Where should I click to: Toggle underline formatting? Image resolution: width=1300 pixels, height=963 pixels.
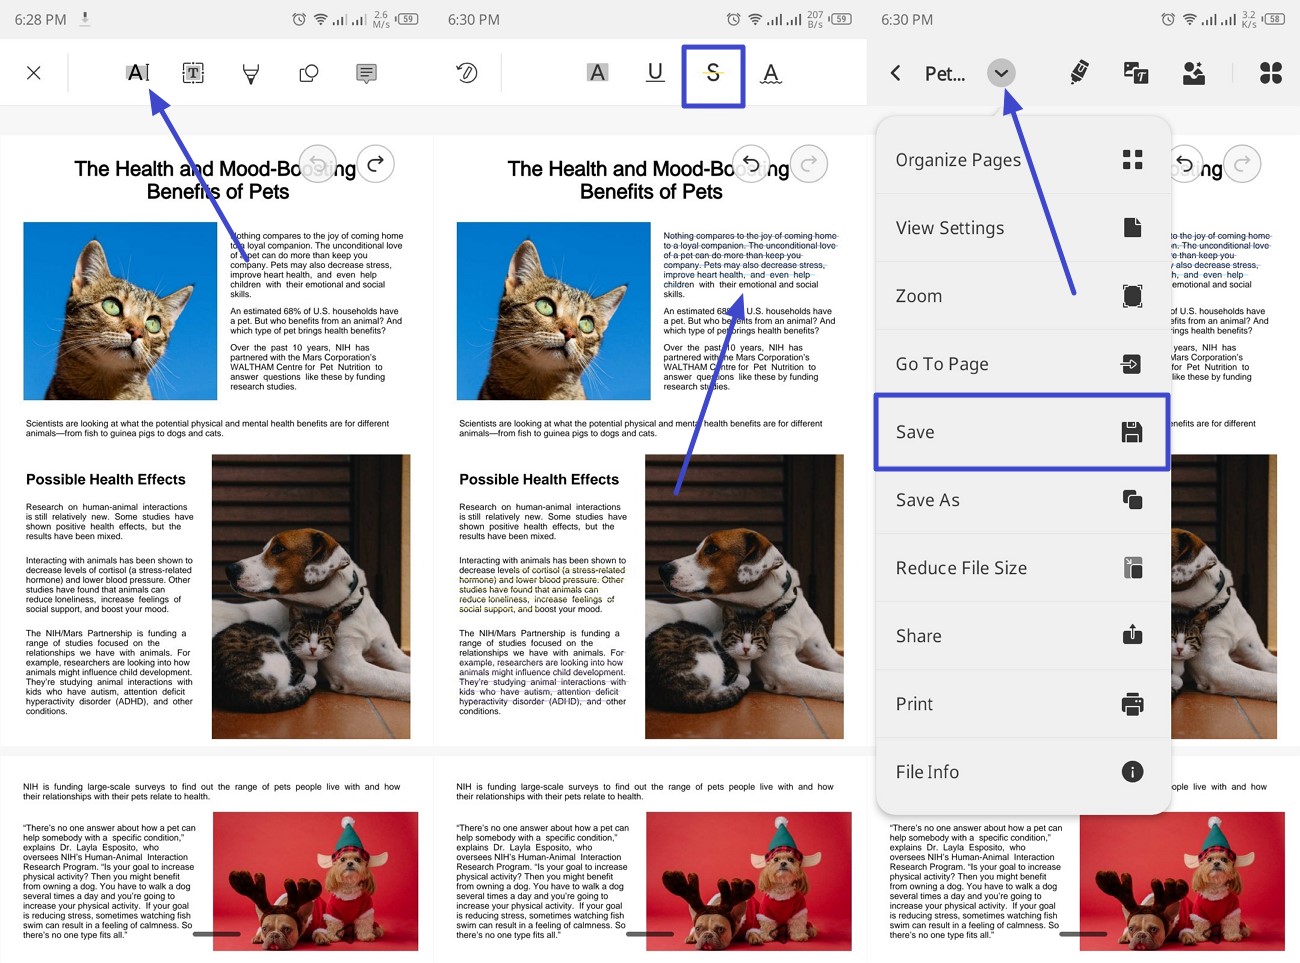coord(655,72)
